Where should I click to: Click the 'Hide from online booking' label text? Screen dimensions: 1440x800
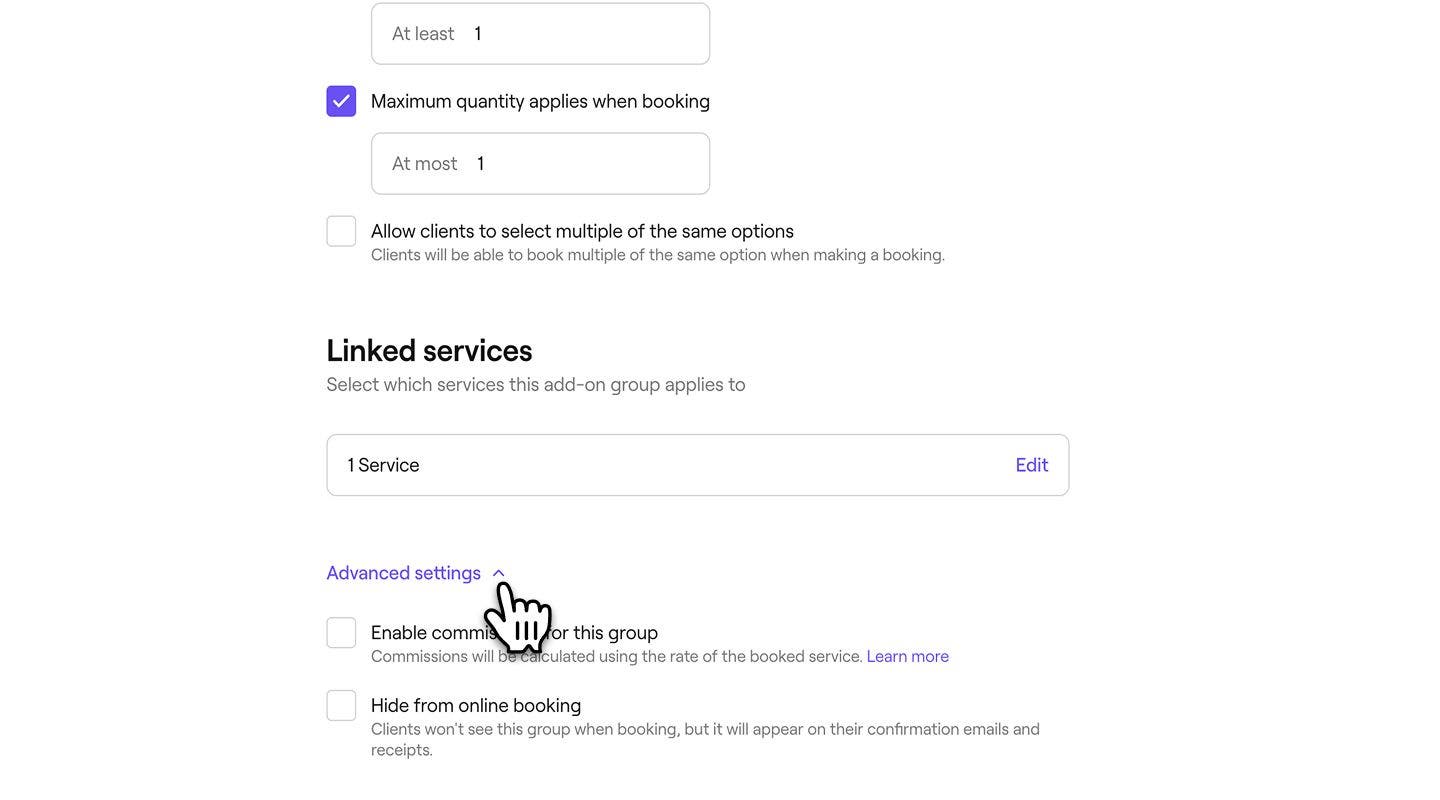click(476, 706)
